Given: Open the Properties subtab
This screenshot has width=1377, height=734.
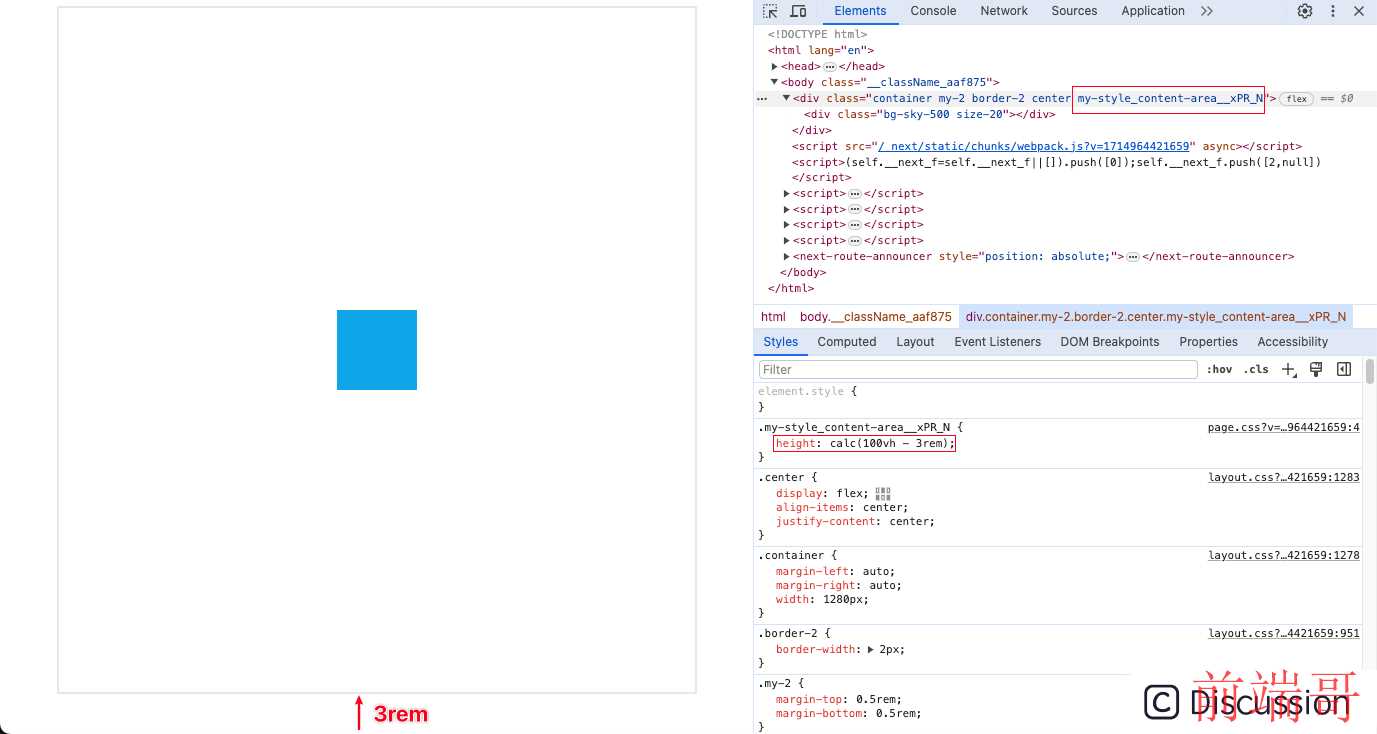Looking at the screenshot, I should tap(1208, 342).
